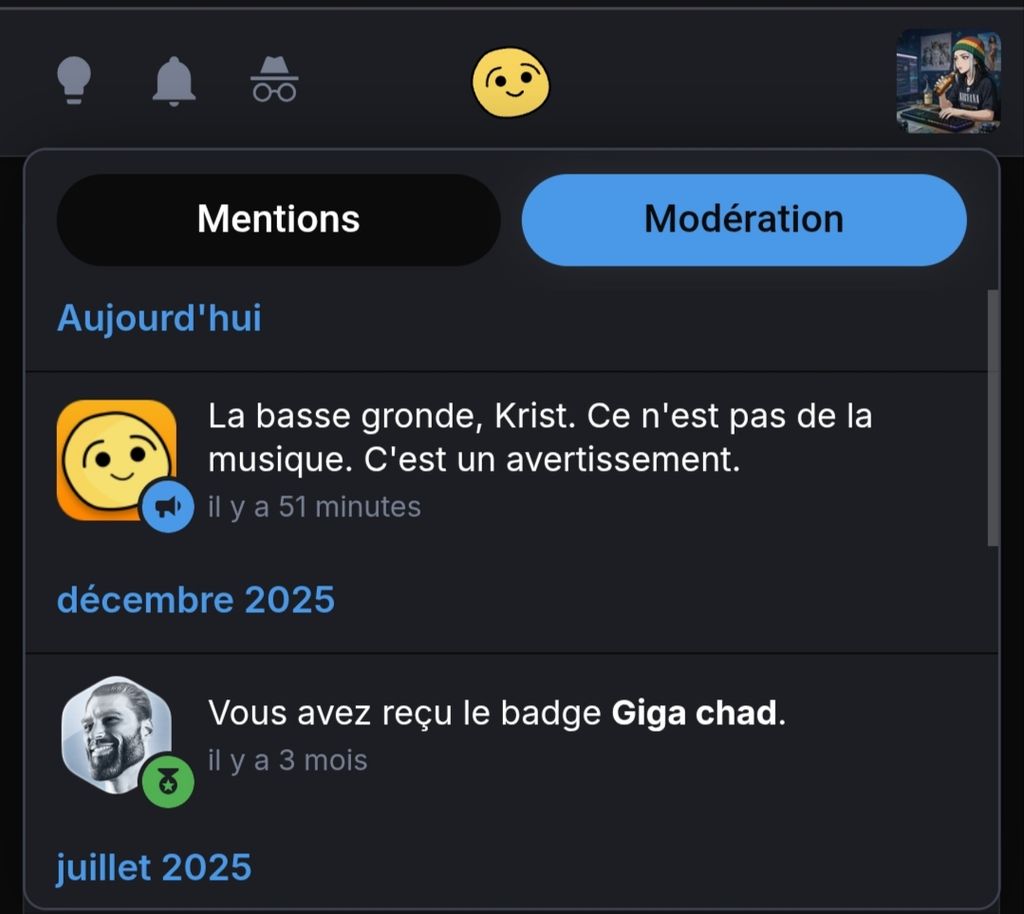Click the blue megaphone badge icon
The height and width of the screenshot is (914, 1024).
[x=168, y=508]
